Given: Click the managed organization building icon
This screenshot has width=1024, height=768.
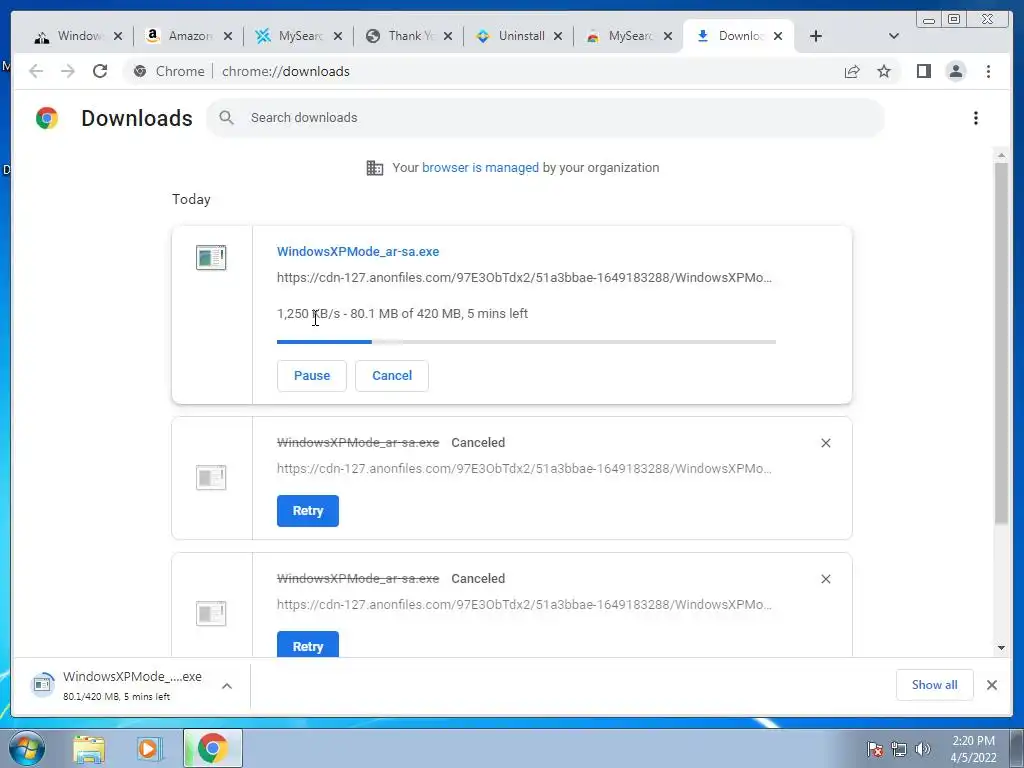Looking at the screenshot, I should pyautogui.click(x=375, y=168).
